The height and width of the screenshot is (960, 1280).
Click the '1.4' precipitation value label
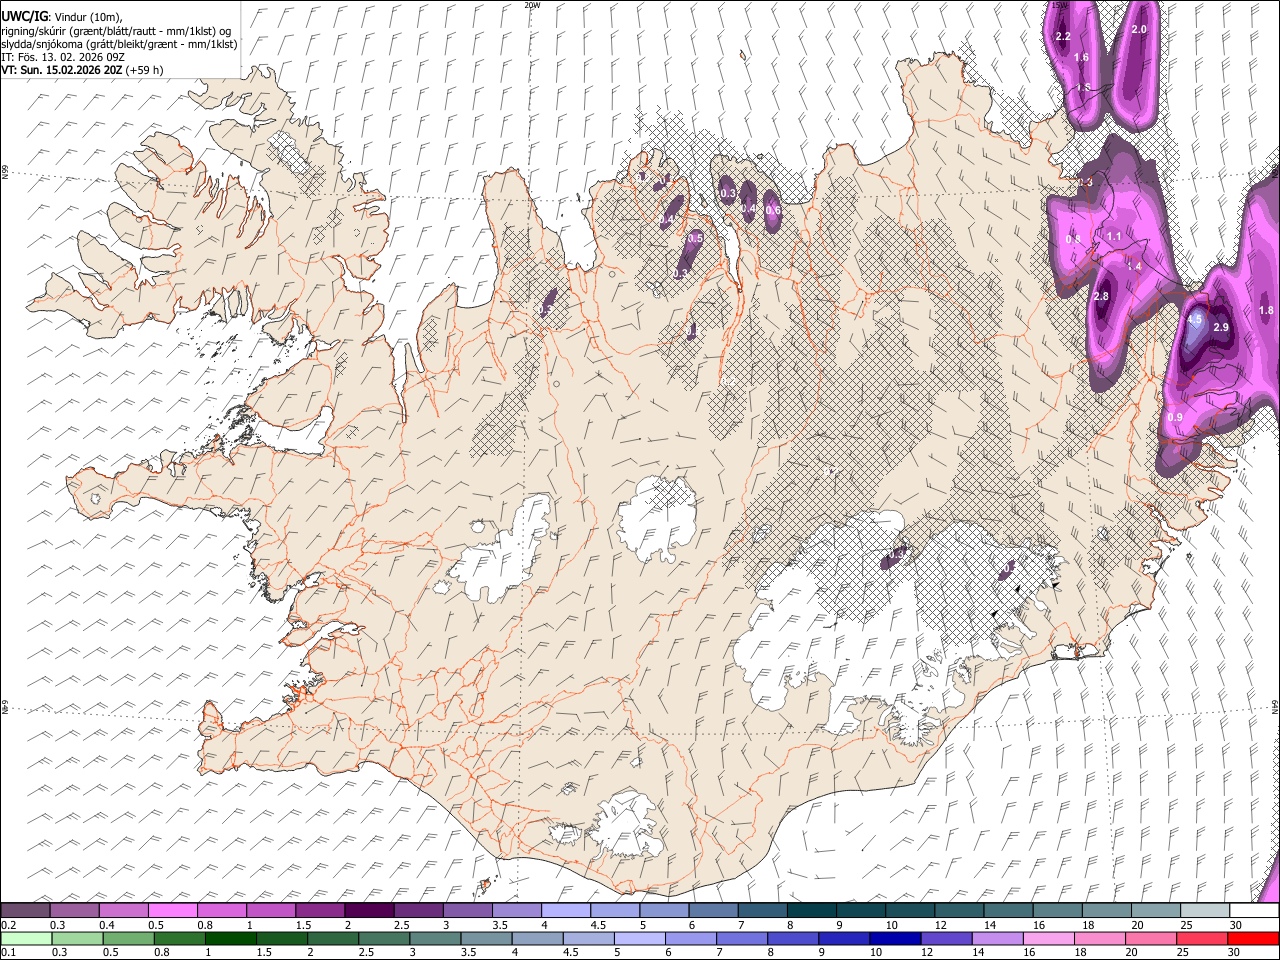coord(1133,267)
